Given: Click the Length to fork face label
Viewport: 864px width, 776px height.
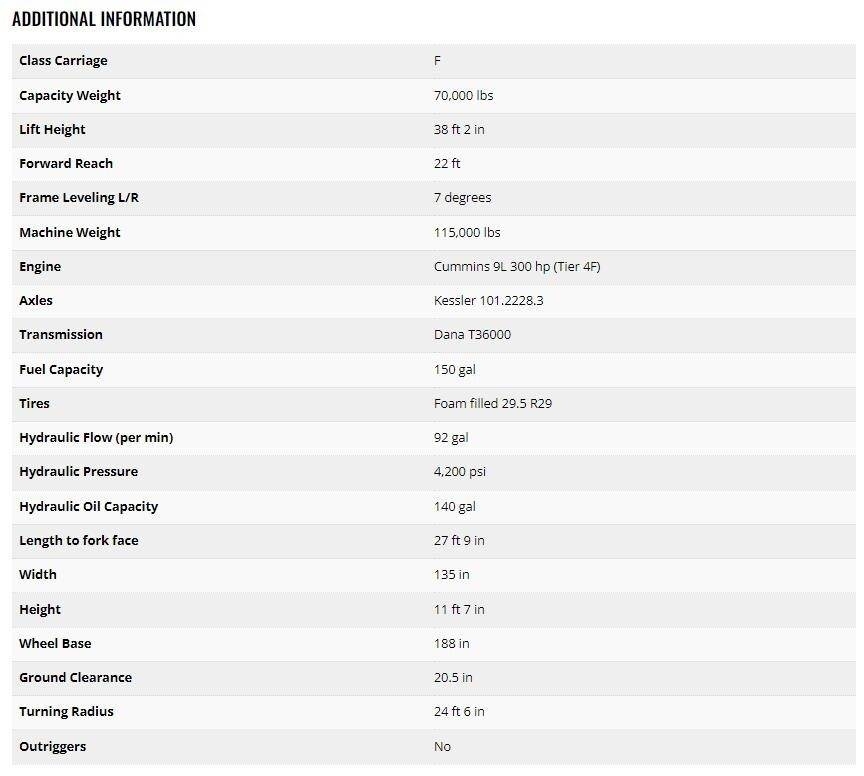Looking at the screenshot, I should [x=79, y=541].
